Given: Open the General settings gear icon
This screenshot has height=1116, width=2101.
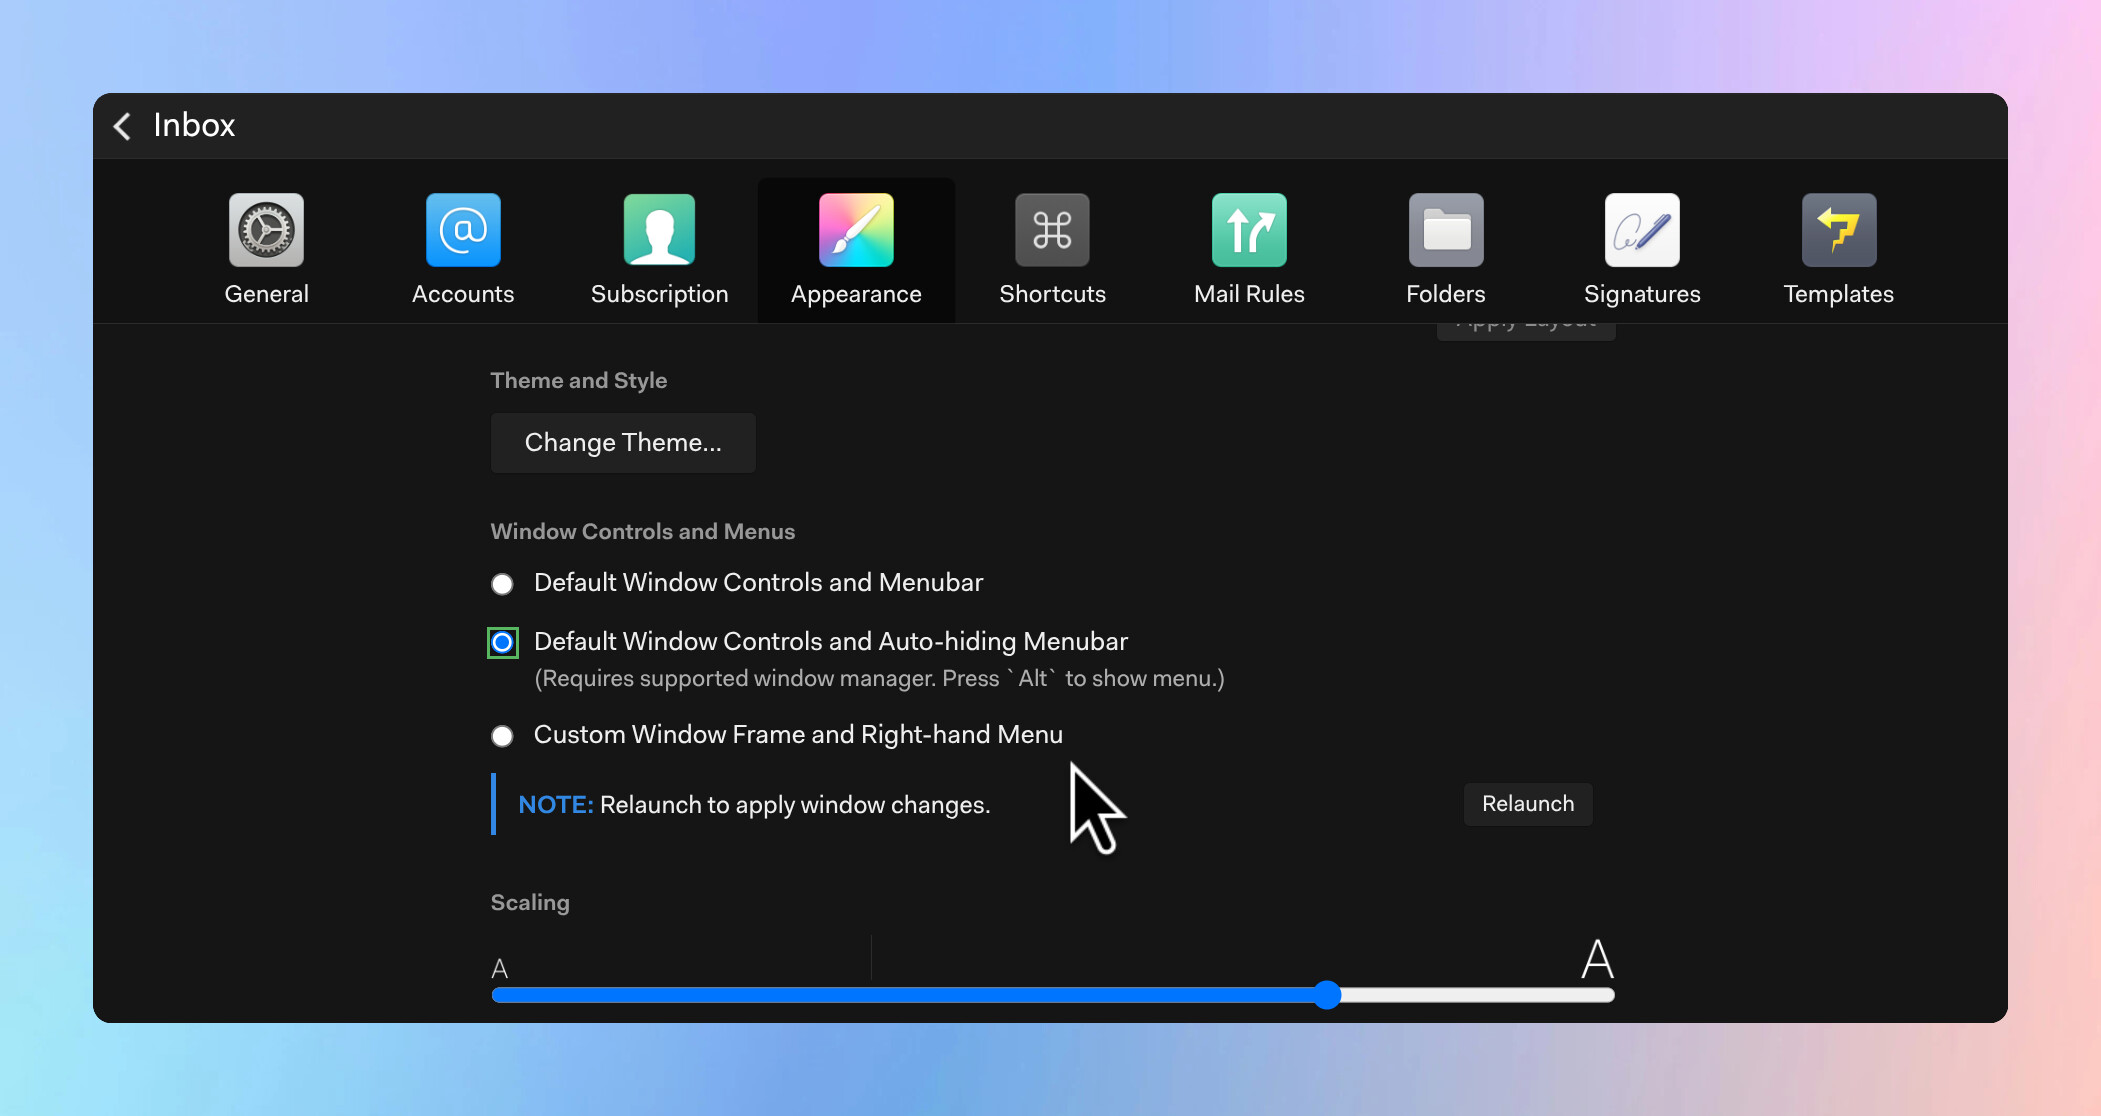Looking at the screenshot, I should [x=266, y=231].
